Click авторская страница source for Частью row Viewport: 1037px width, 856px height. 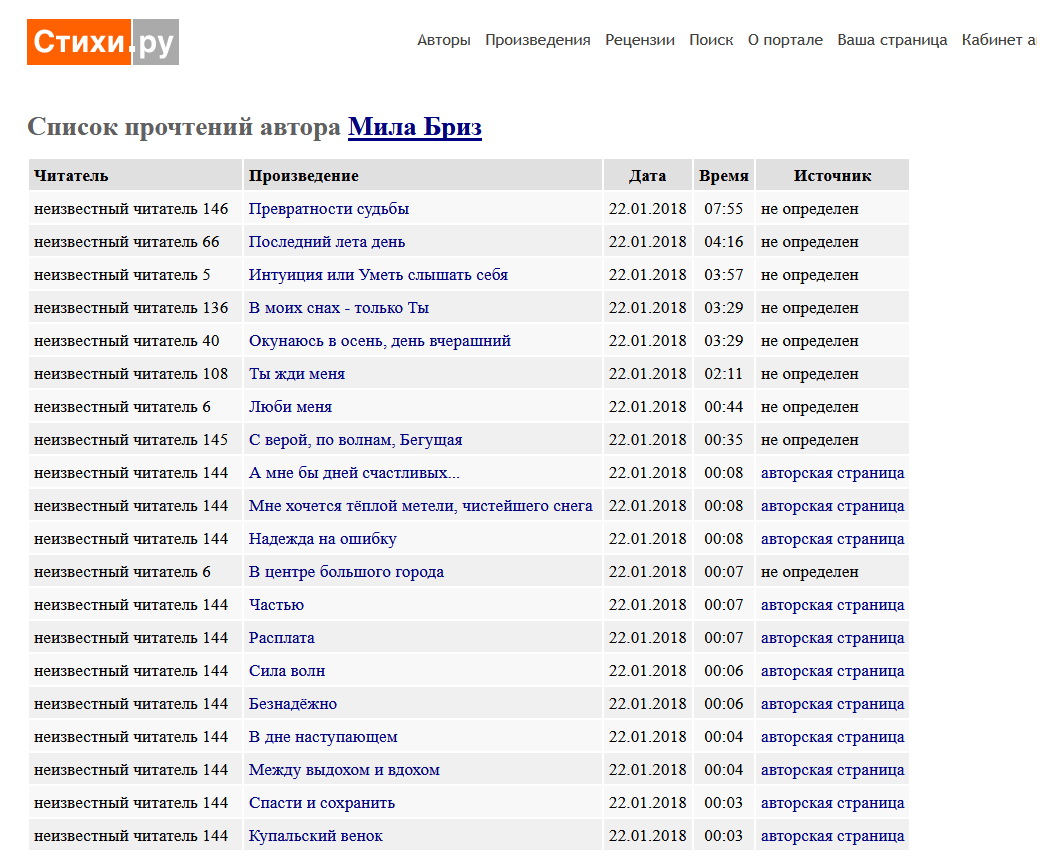tap(832, 605)
